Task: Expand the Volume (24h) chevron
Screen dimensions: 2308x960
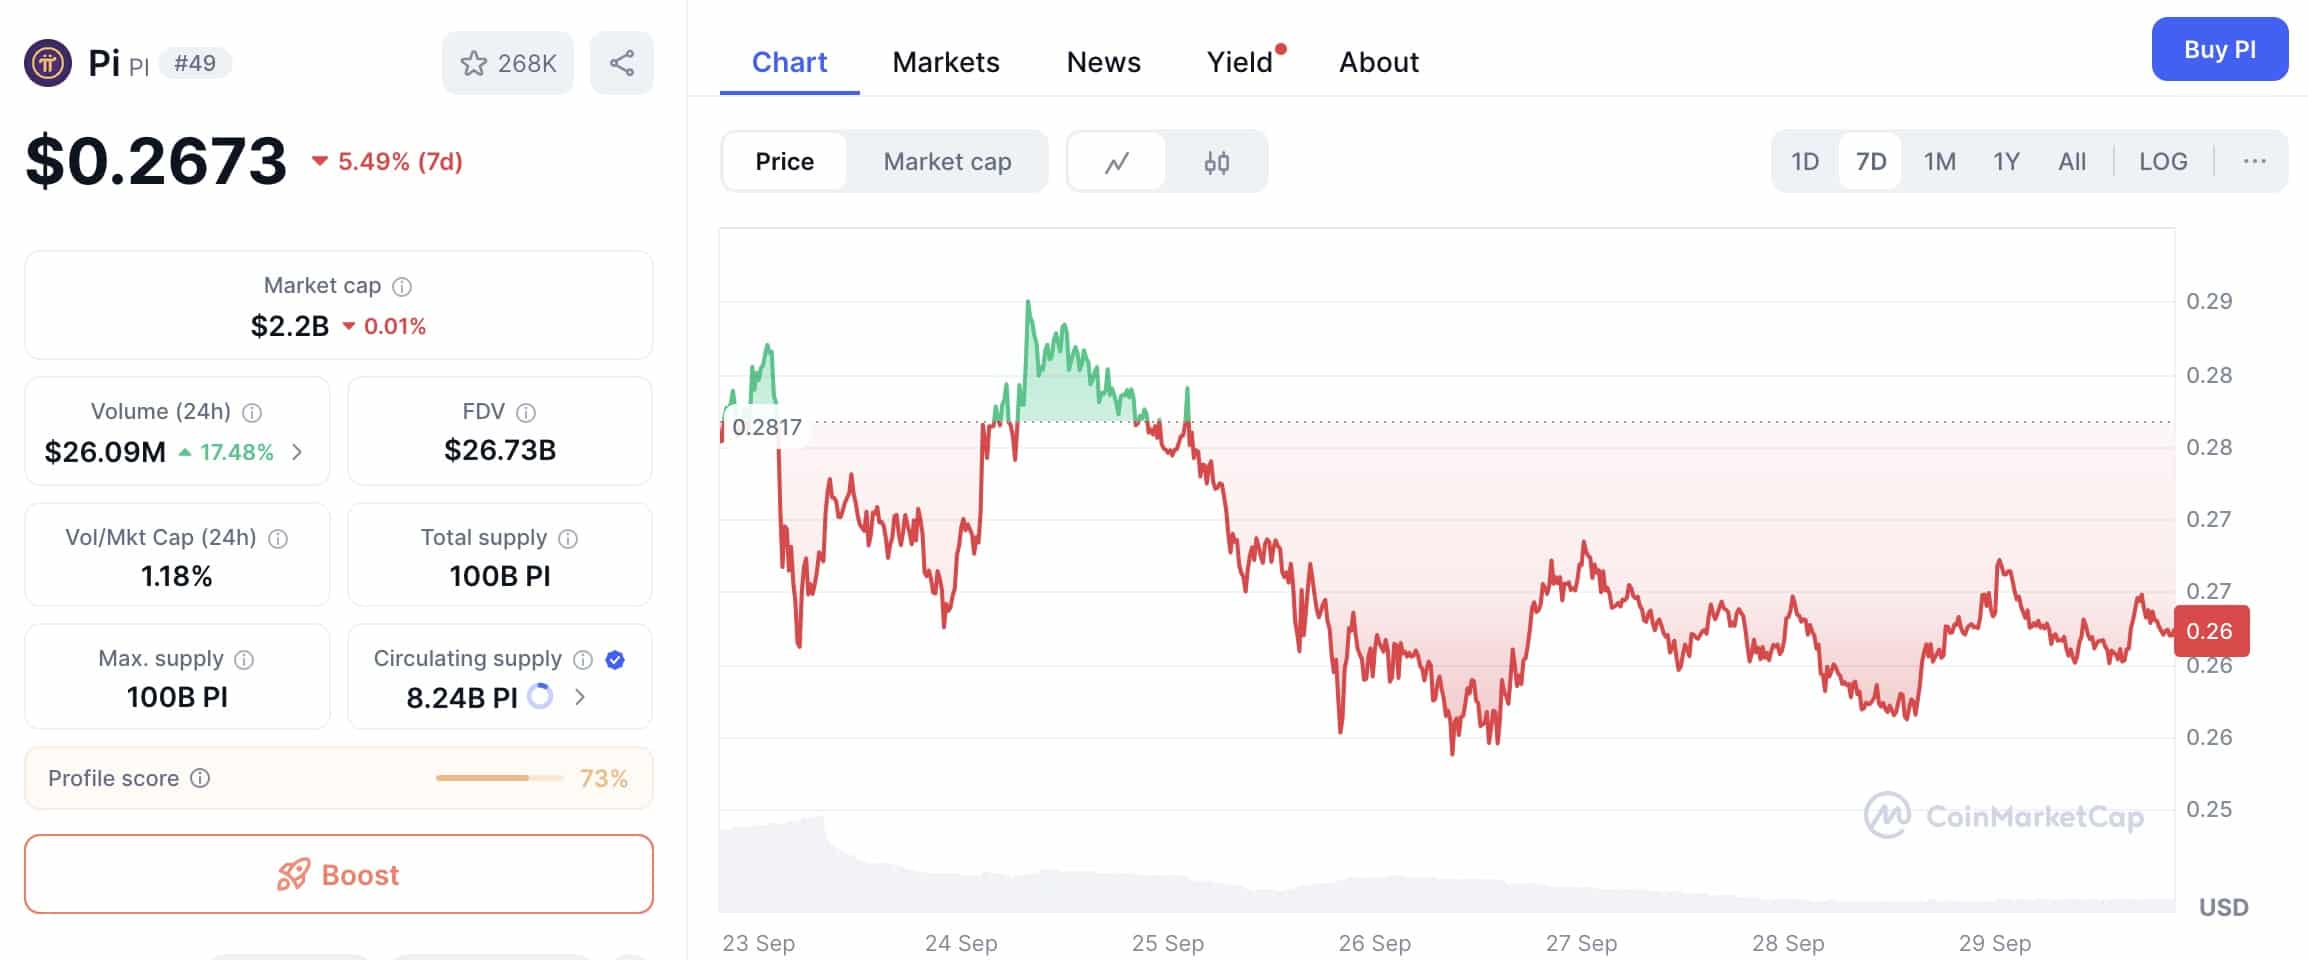Action: tap(297, 452)
